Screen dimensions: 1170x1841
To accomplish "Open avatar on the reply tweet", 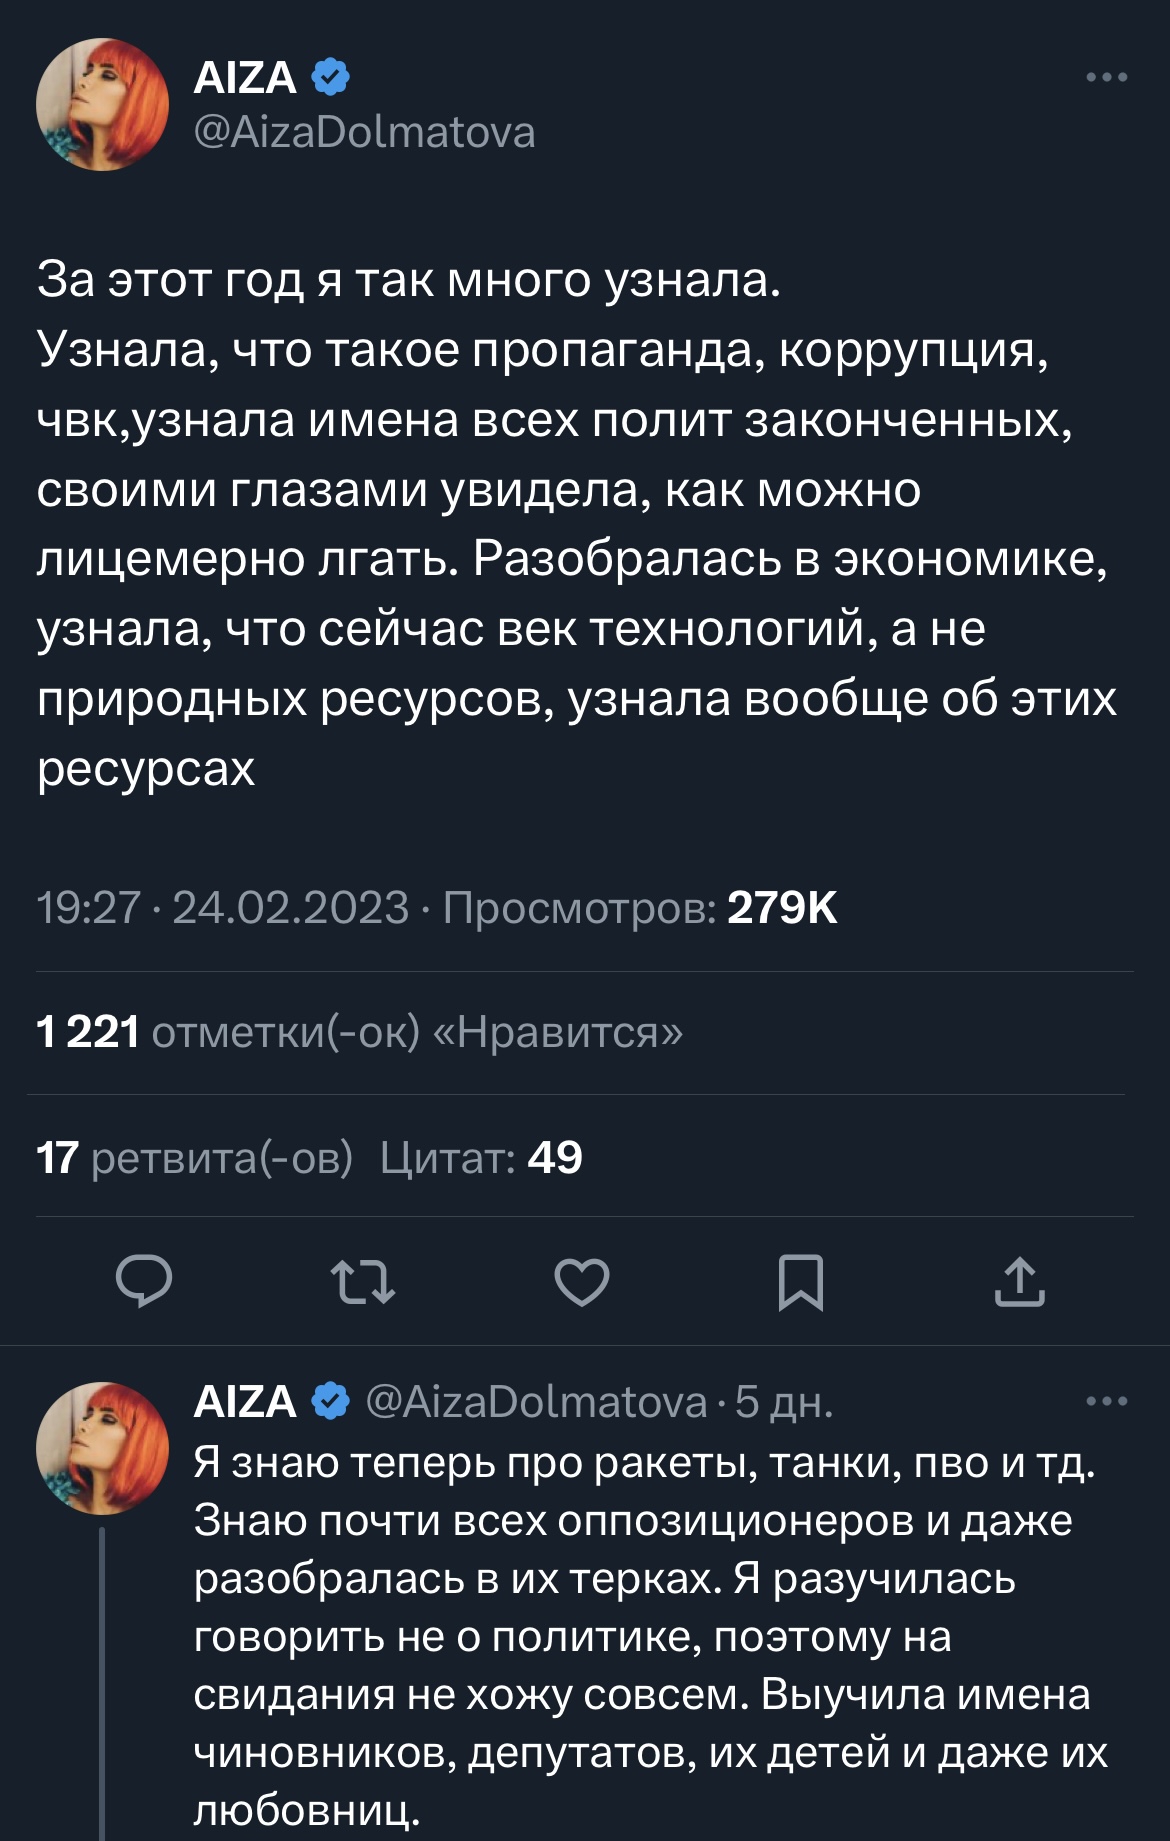I will tap(102, 1447).
